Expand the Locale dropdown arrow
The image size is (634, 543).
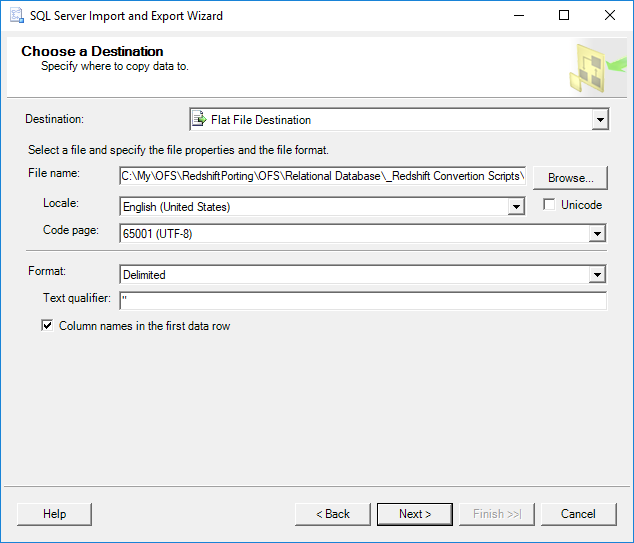[x=516, y=207]
